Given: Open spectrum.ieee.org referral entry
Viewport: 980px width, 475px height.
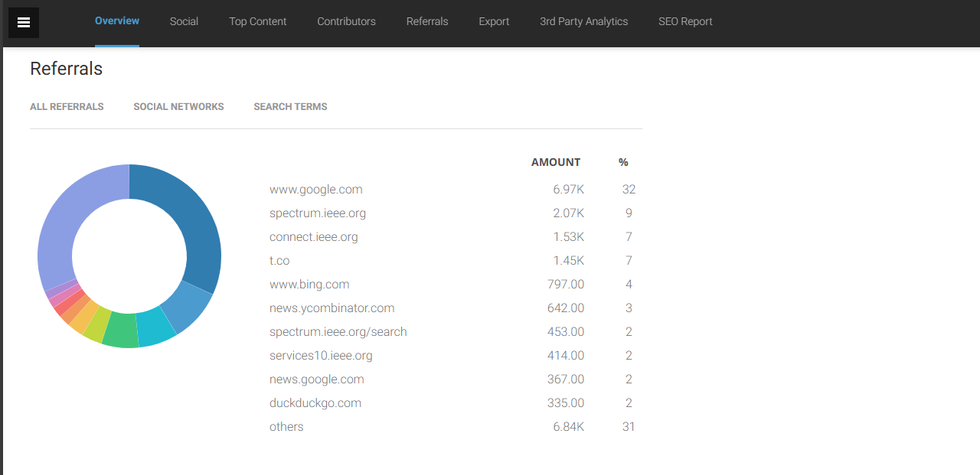Looking at the screenshot, I should click(318, 213).
